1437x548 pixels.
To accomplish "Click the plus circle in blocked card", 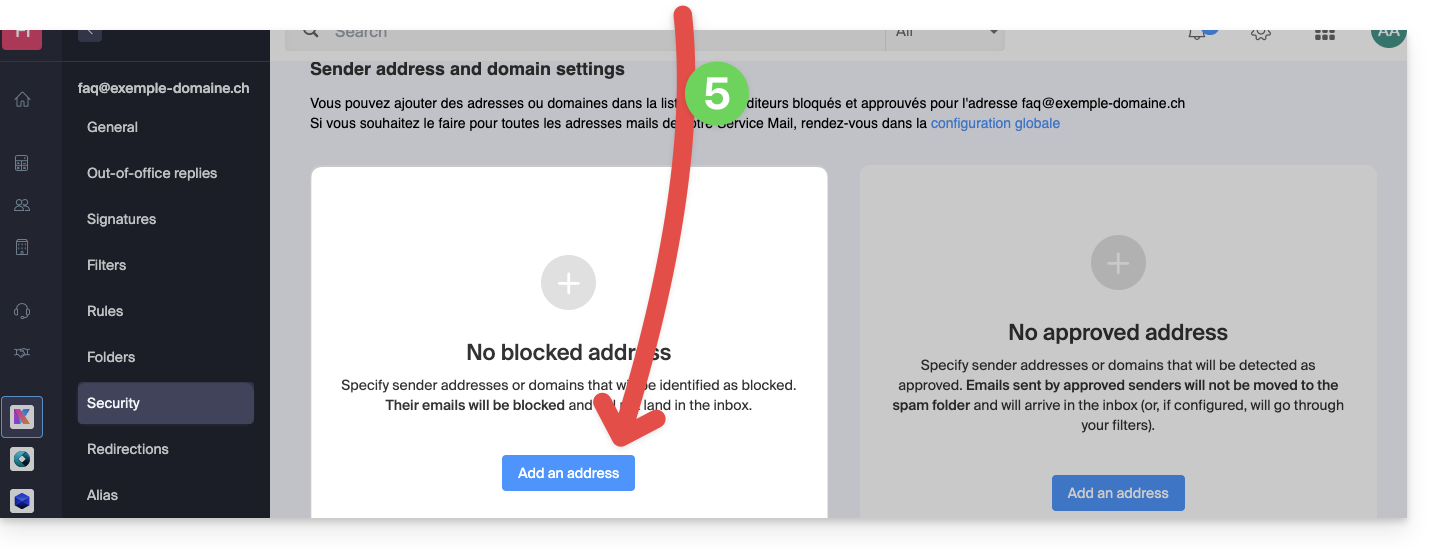I will [x=568, y=283].
